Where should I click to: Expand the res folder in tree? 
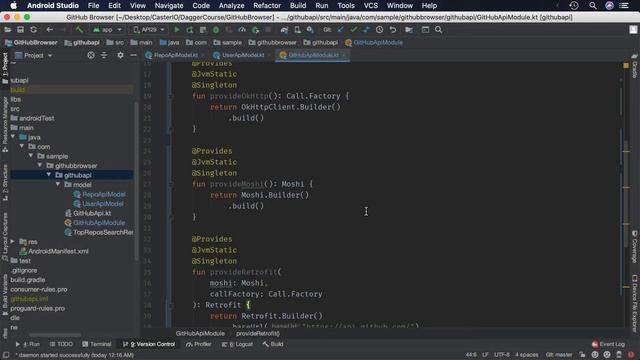(13, 242)
